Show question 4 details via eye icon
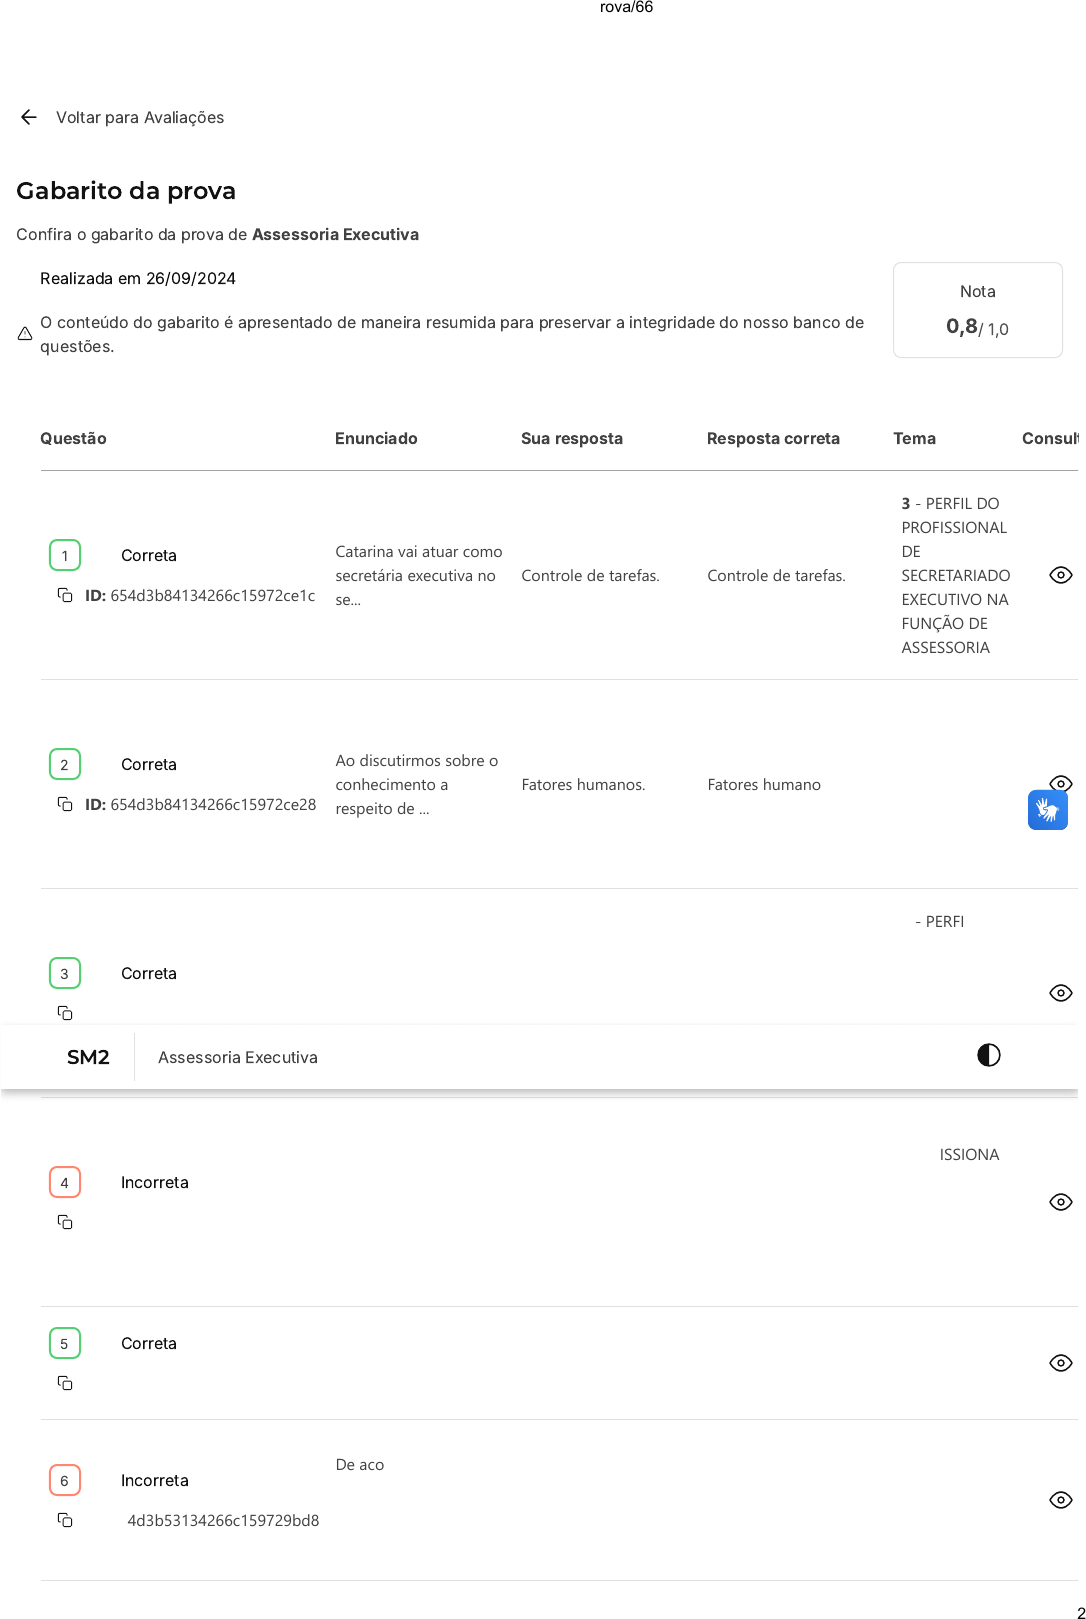 [1061, 1202]
